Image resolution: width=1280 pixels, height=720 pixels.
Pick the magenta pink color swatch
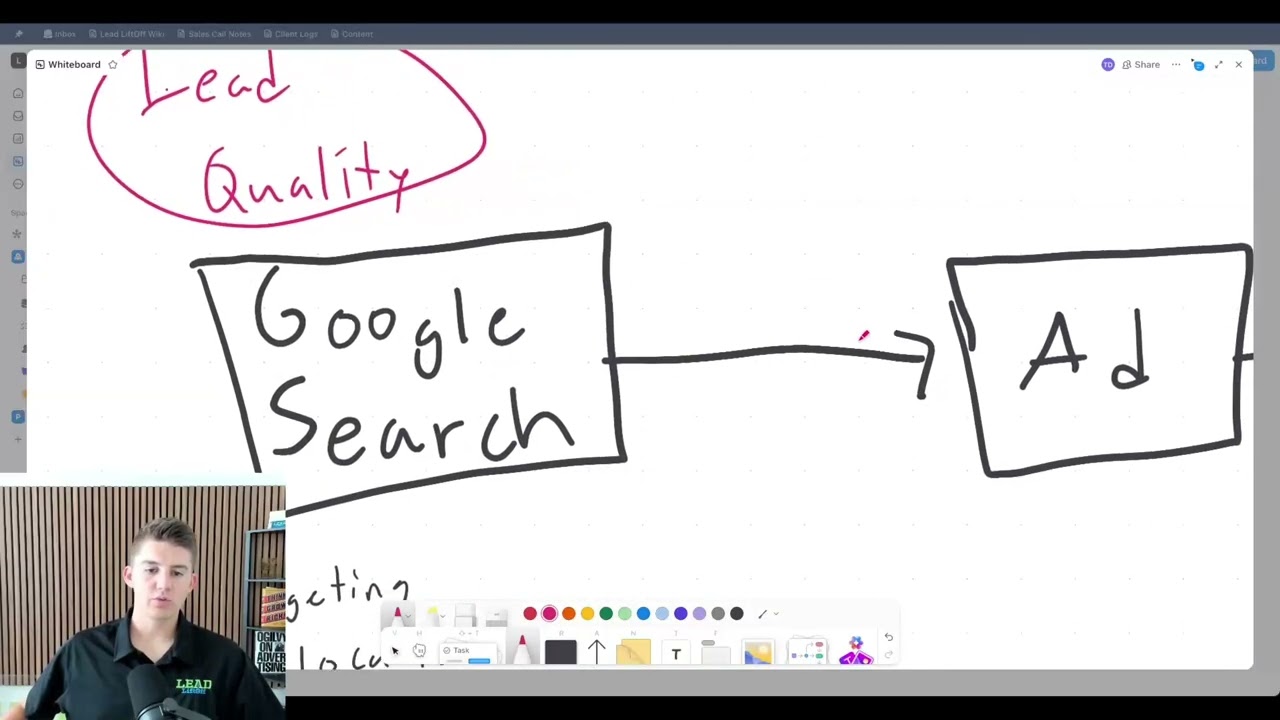(x=549, y=614)
